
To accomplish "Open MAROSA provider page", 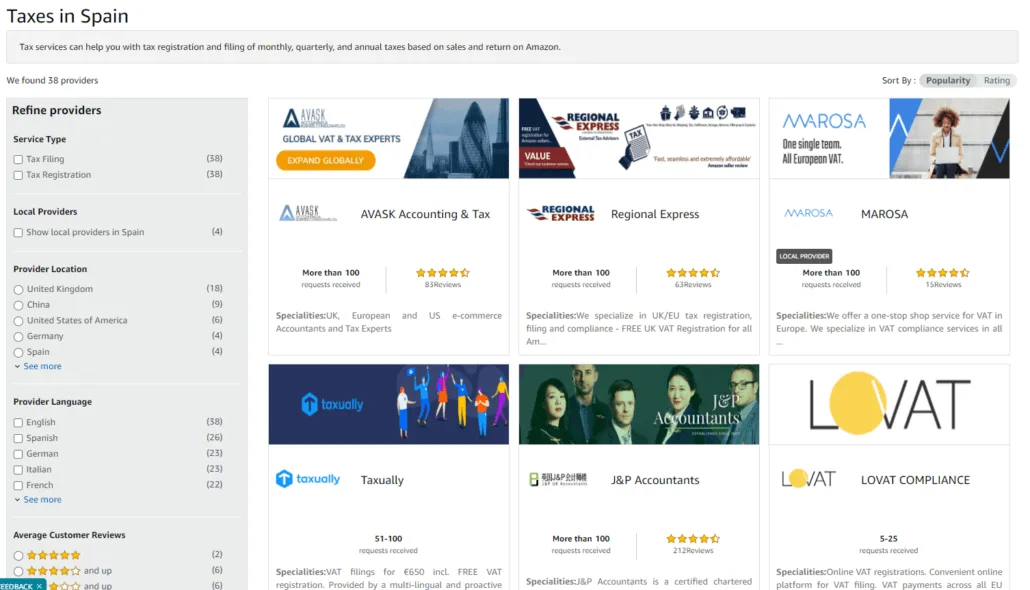I will (884, 214).
